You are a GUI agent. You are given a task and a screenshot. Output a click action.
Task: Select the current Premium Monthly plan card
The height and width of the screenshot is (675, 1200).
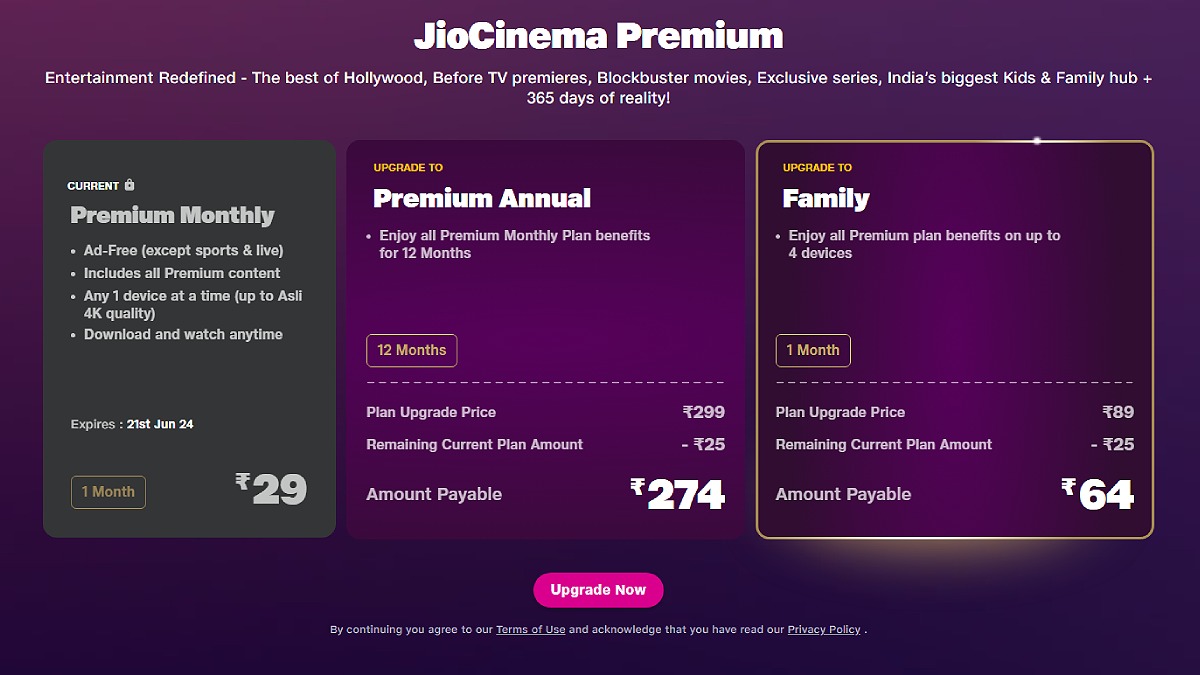(189, 339)
